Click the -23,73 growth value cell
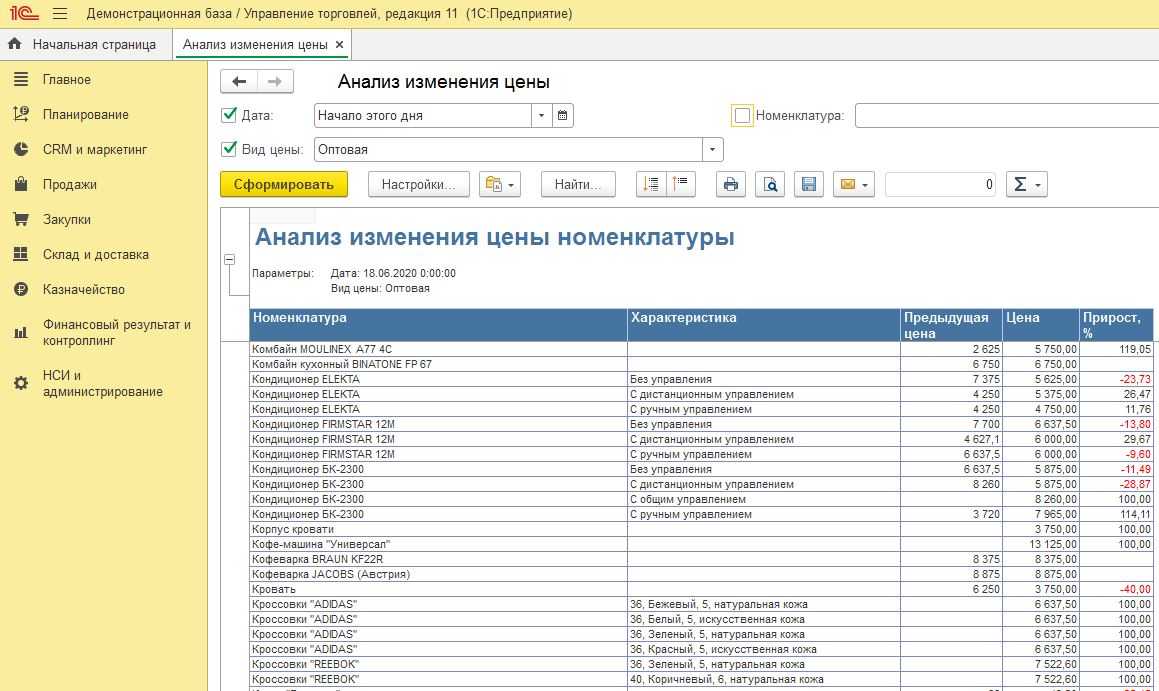 click(1116, 379)
